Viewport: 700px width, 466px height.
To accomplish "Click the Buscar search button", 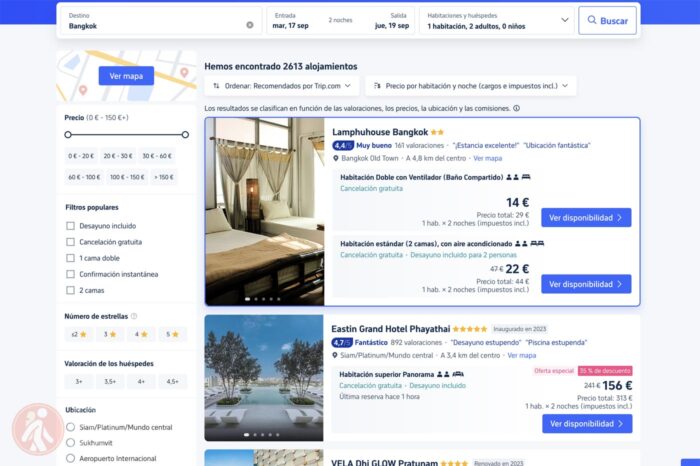I will click(x=608, y=21).
